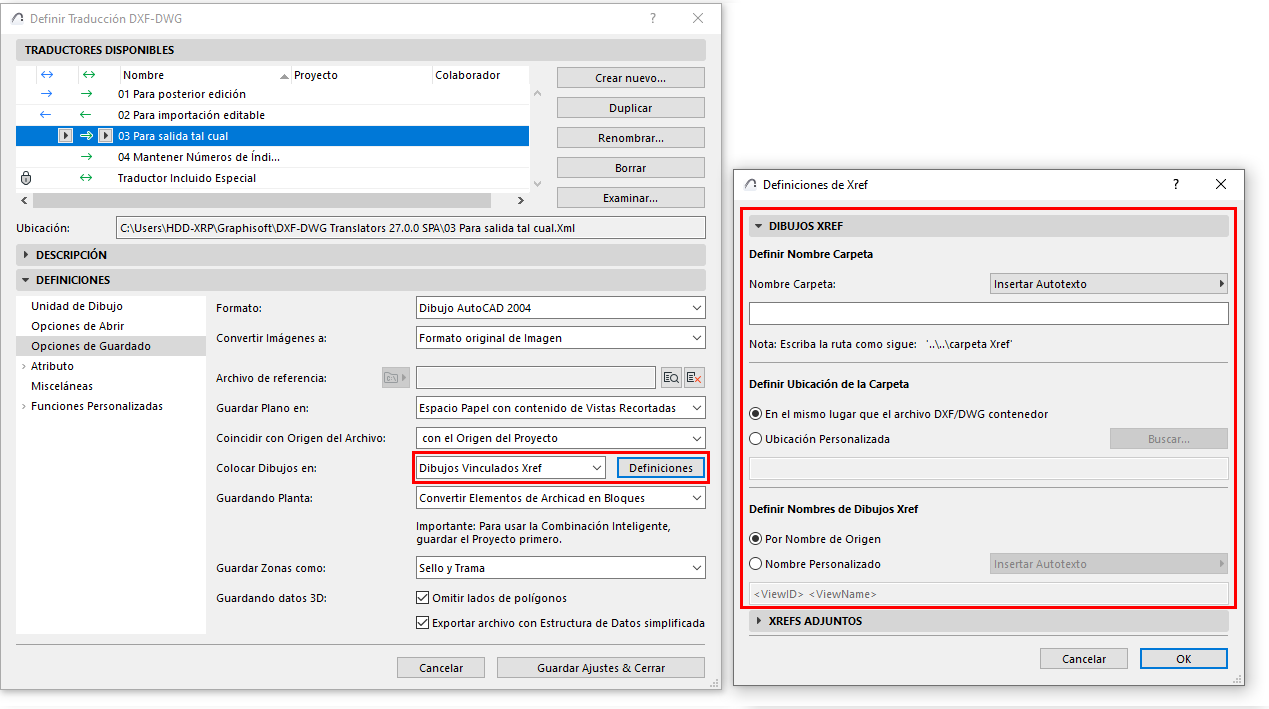
Task: Expand the Atributo tree item
Action: click(x=23, y=366)
